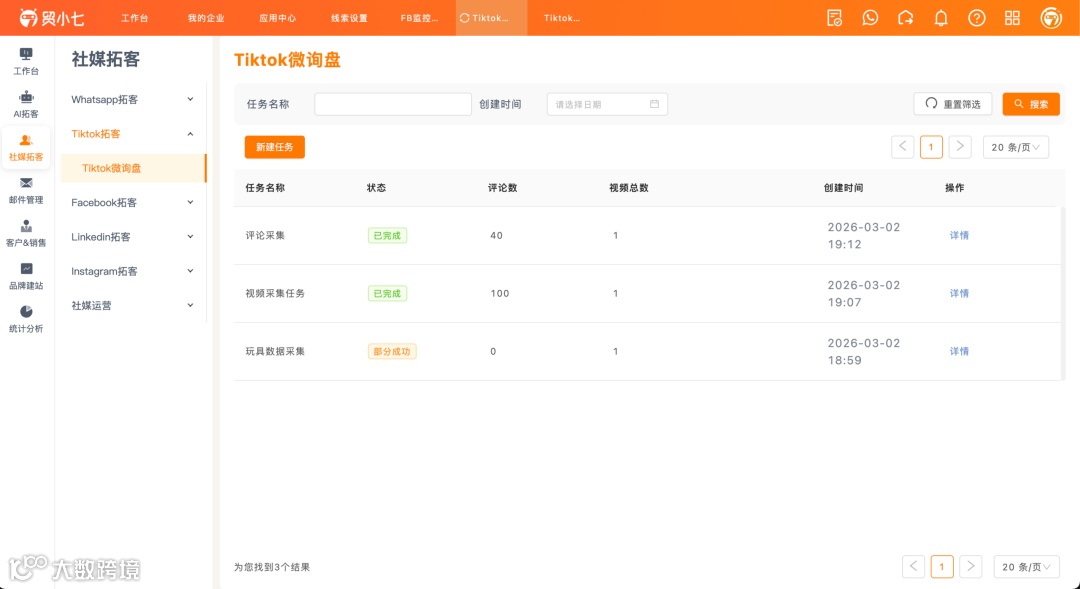Click bottom pagination previous arrow
The image size is (1080, 589).
[913, 566]
